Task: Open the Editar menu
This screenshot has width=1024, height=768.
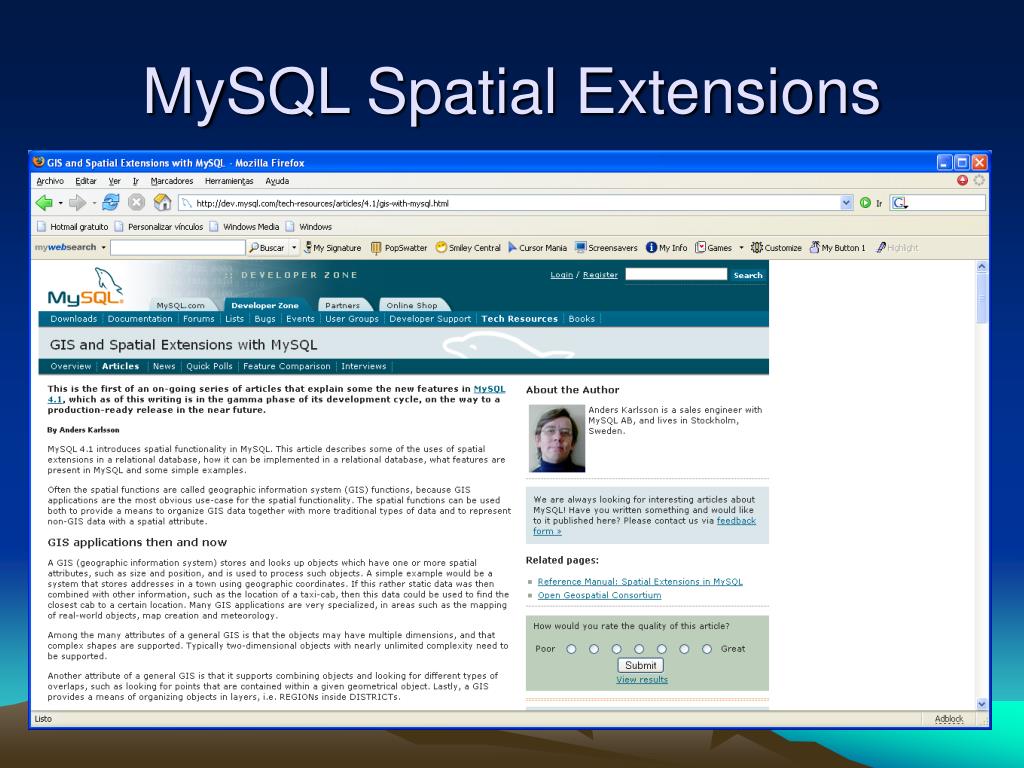Action: [86, 181]
